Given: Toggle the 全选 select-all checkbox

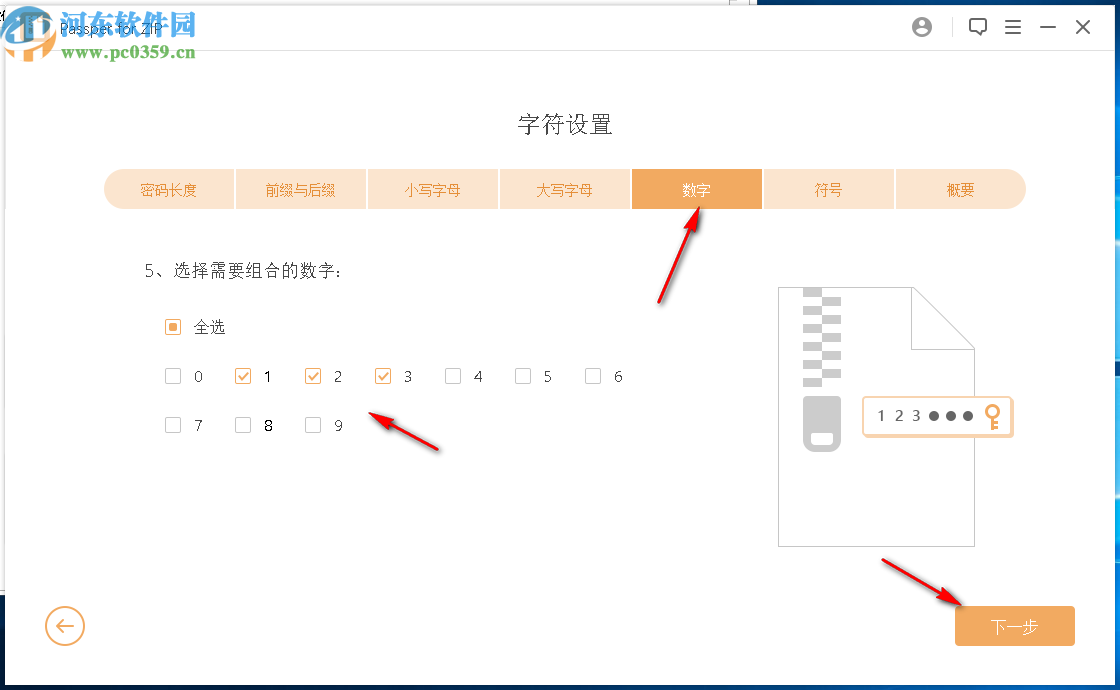Looking at the screenshot, I should tap(172, 327).
